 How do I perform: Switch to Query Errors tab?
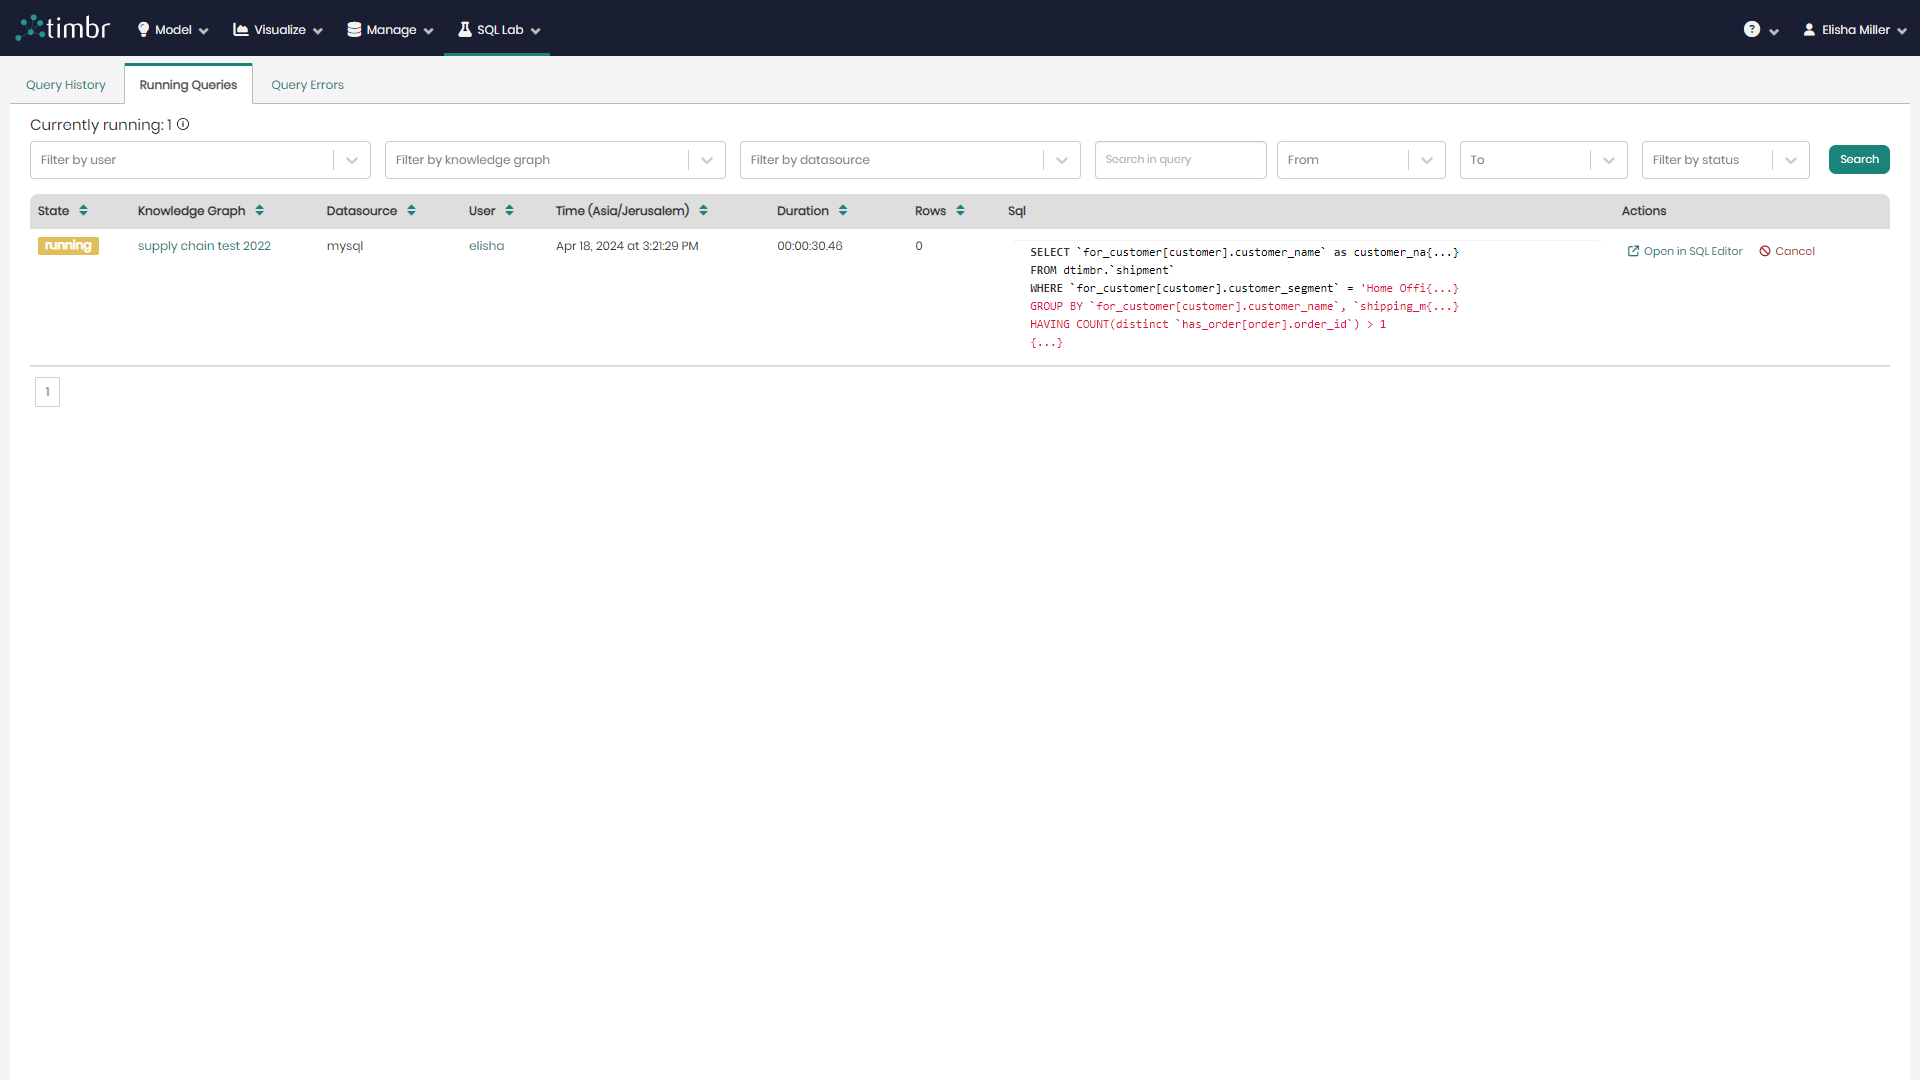tap(306, 84)
